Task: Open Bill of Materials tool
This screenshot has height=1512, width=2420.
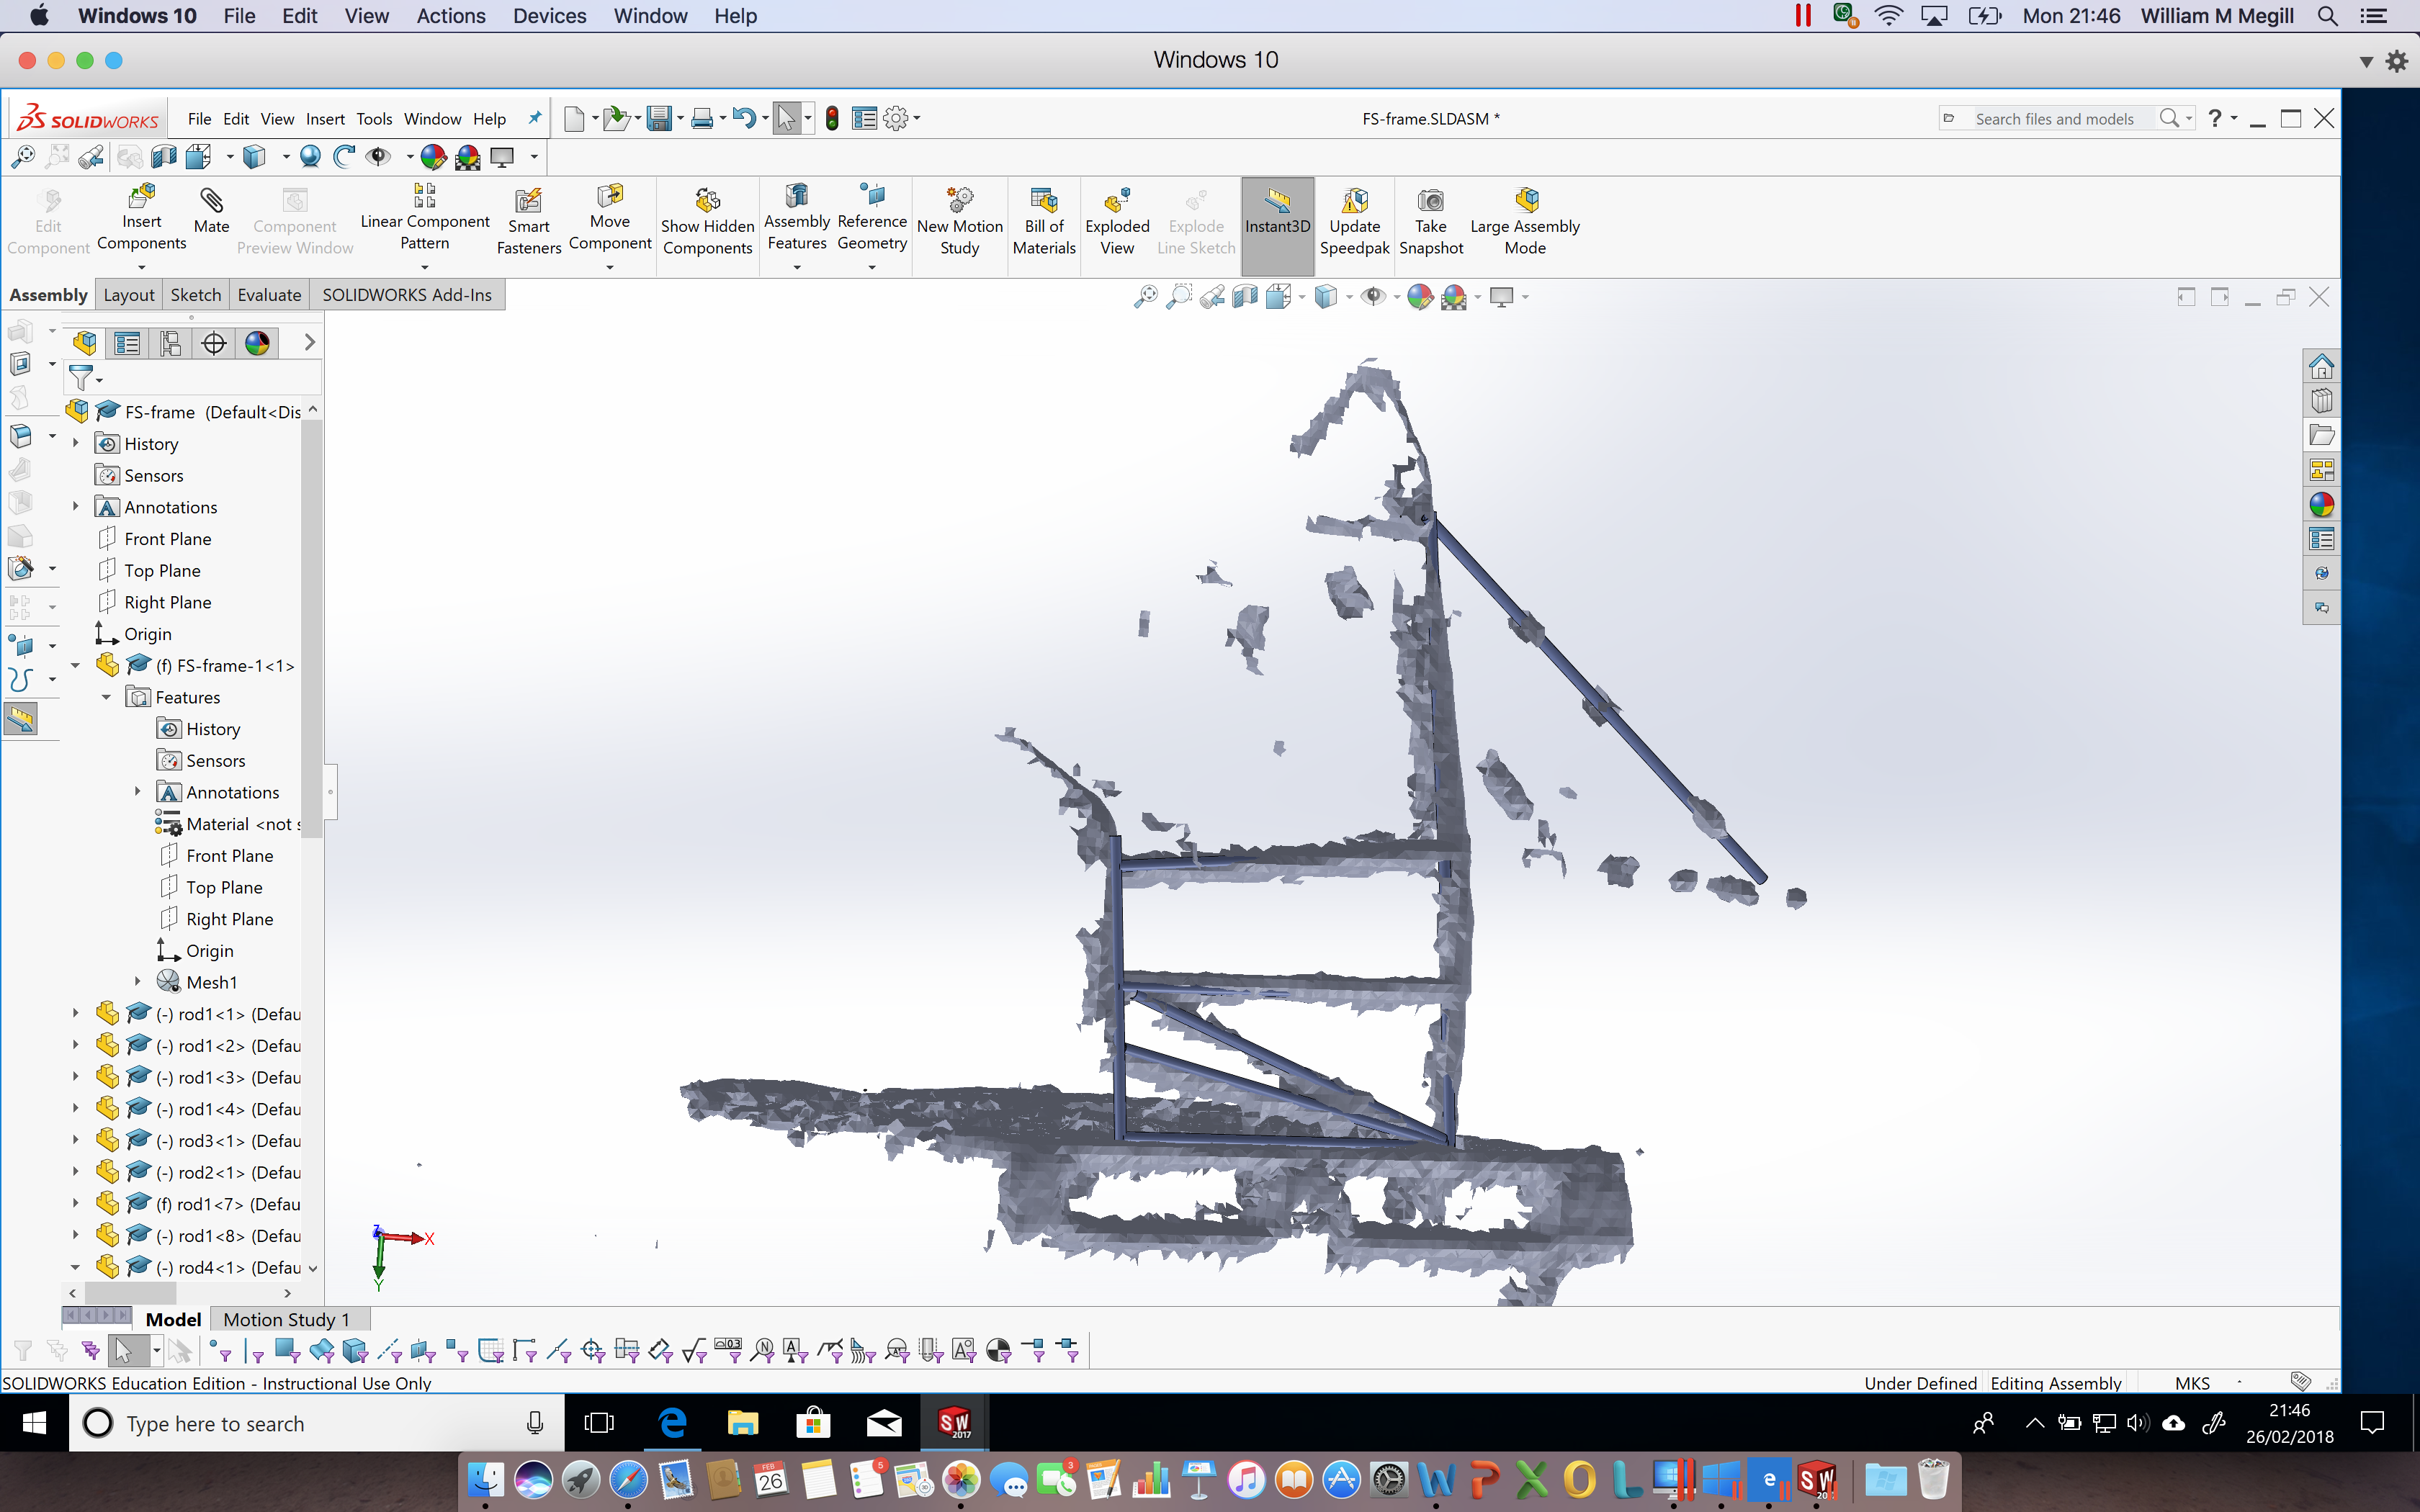Action: point(1043,222)
